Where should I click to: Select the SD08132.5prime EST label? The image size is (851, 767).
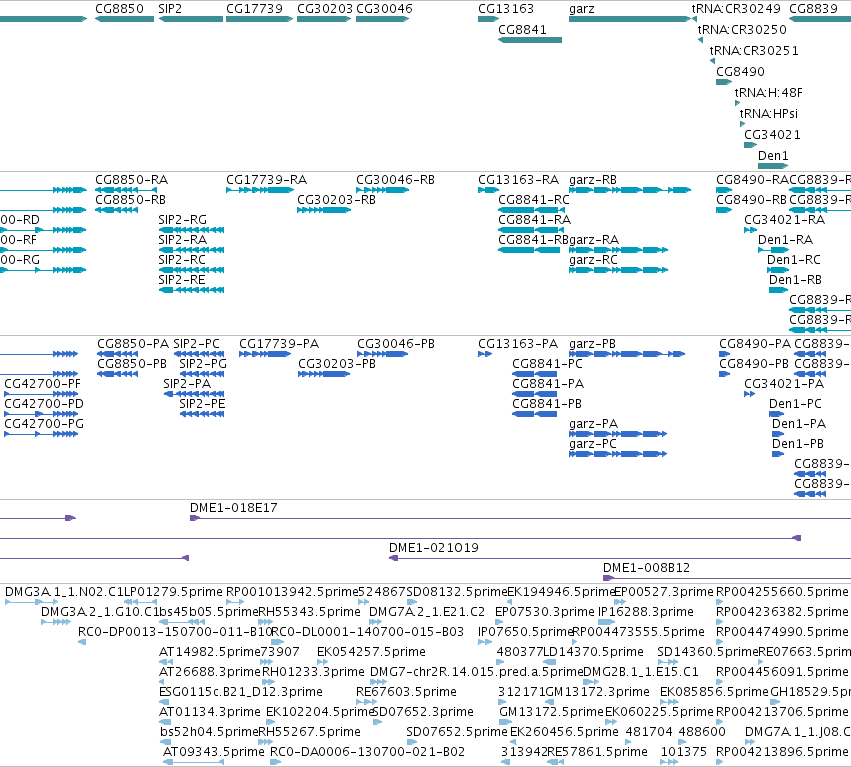(x=456, y=592)
